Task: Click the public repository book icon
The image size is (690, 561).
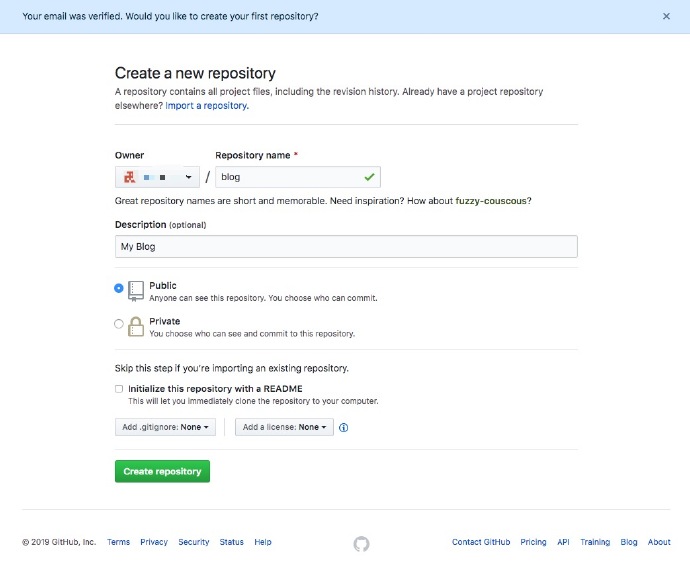Action: click(x=137, y=289)
